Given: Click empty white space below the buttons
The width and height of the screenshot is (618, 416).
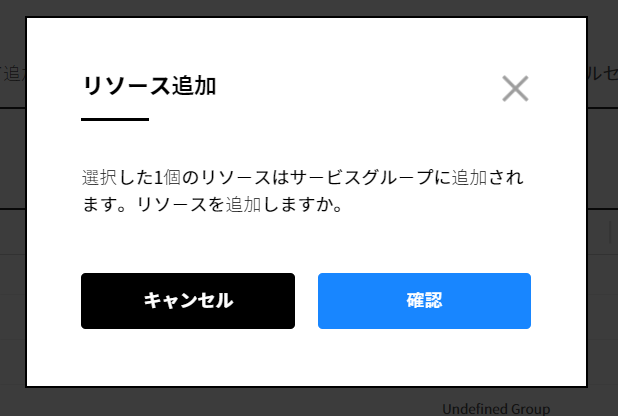Looking at the screenshot, I should point(306,357).
